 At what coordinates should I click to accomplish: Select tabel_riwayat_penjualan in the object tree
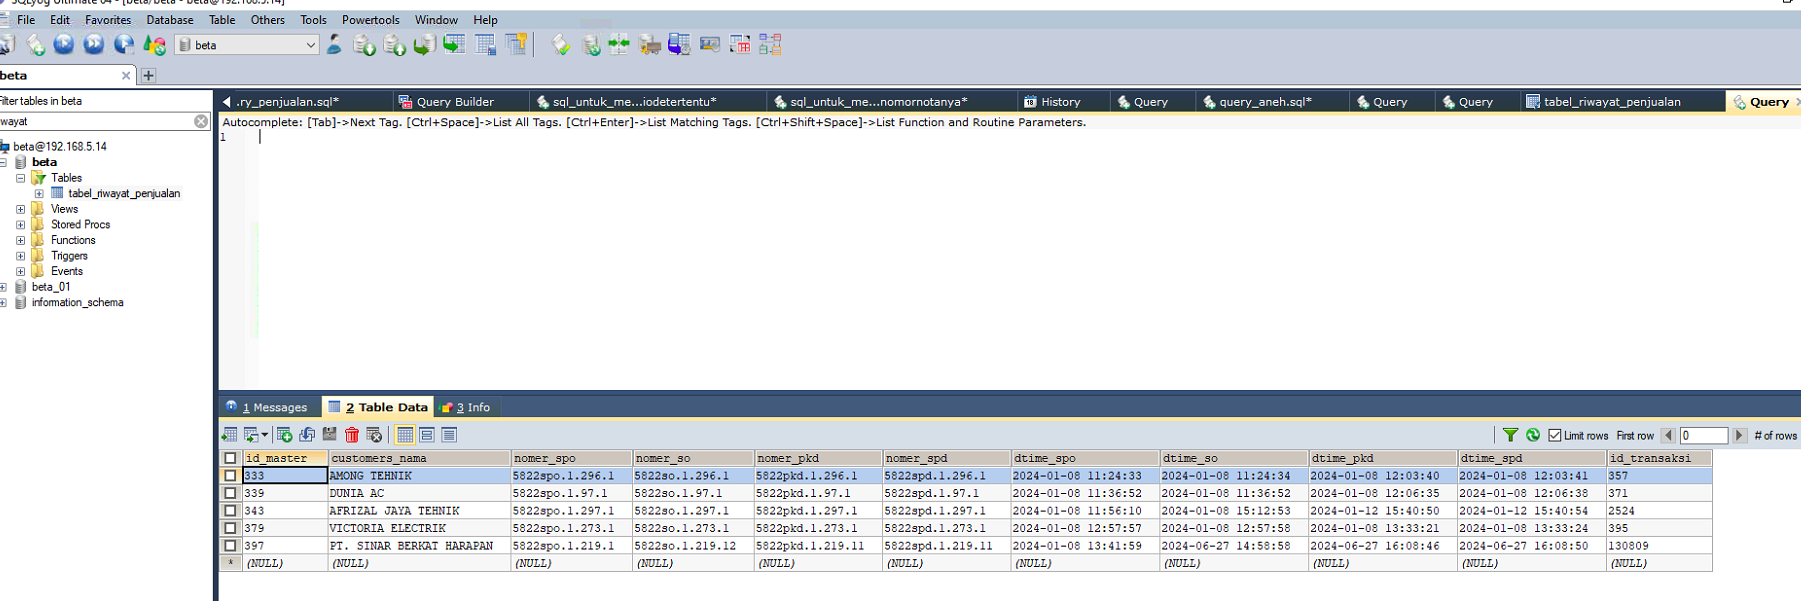coord(124,194)
